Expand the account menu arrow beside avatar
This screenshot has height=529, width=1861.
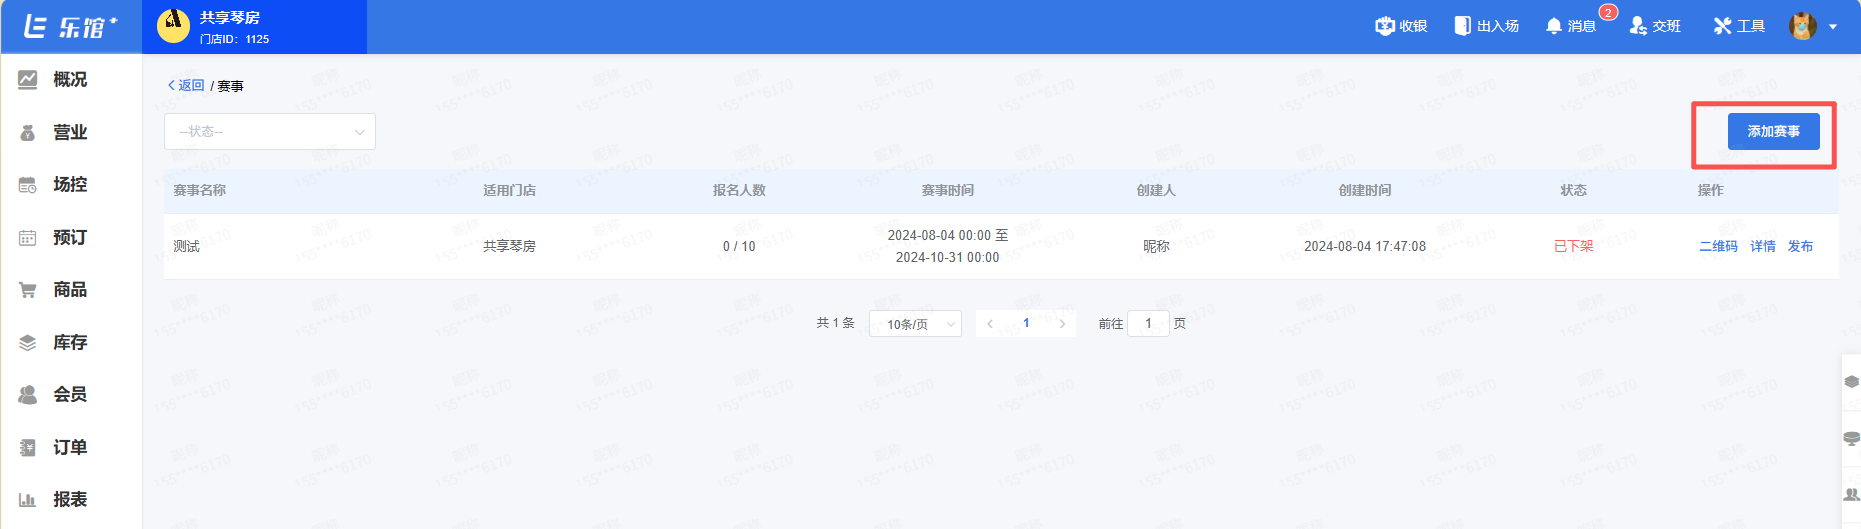[x=1833, y=27]
